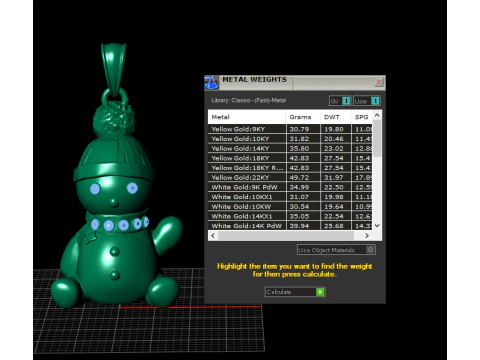This screenshot has height=360, width=480.
Task: Select the White Gold:10KW row
Action: tap(290, 206)
